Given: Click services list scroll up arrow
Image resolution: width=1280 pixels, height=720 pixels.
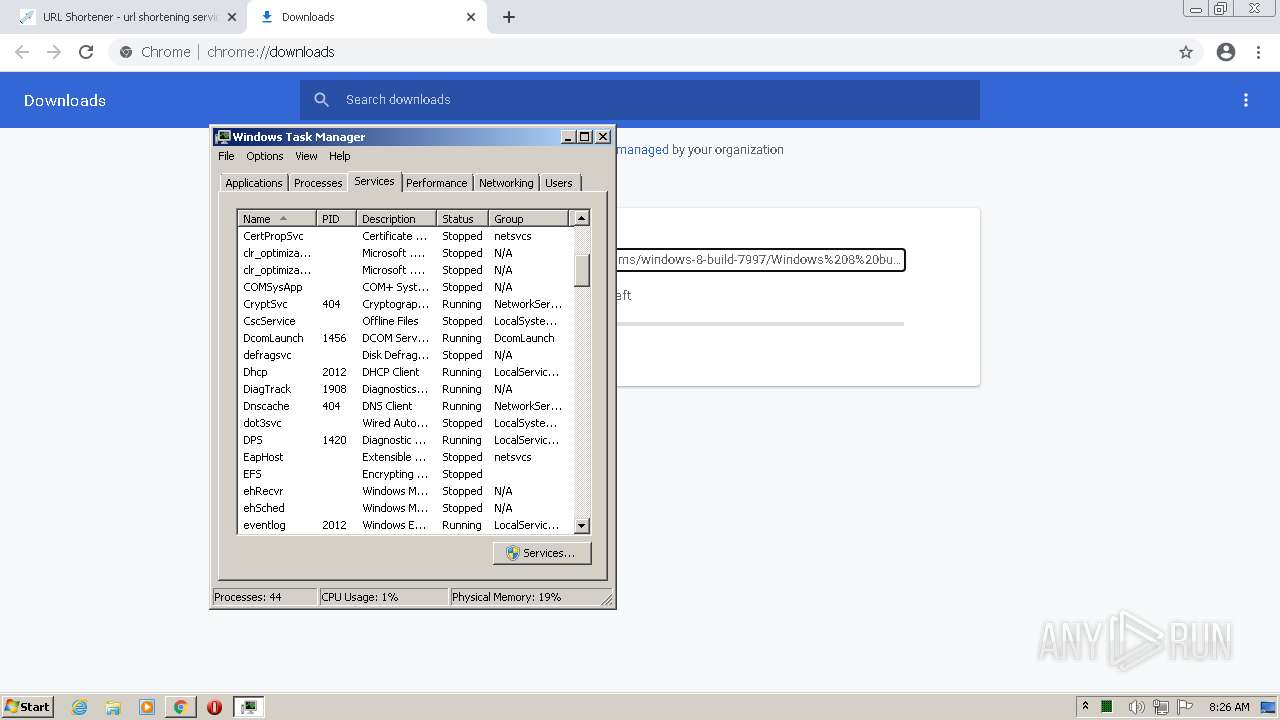Looking at the screenshot, I should click(582, 218).
